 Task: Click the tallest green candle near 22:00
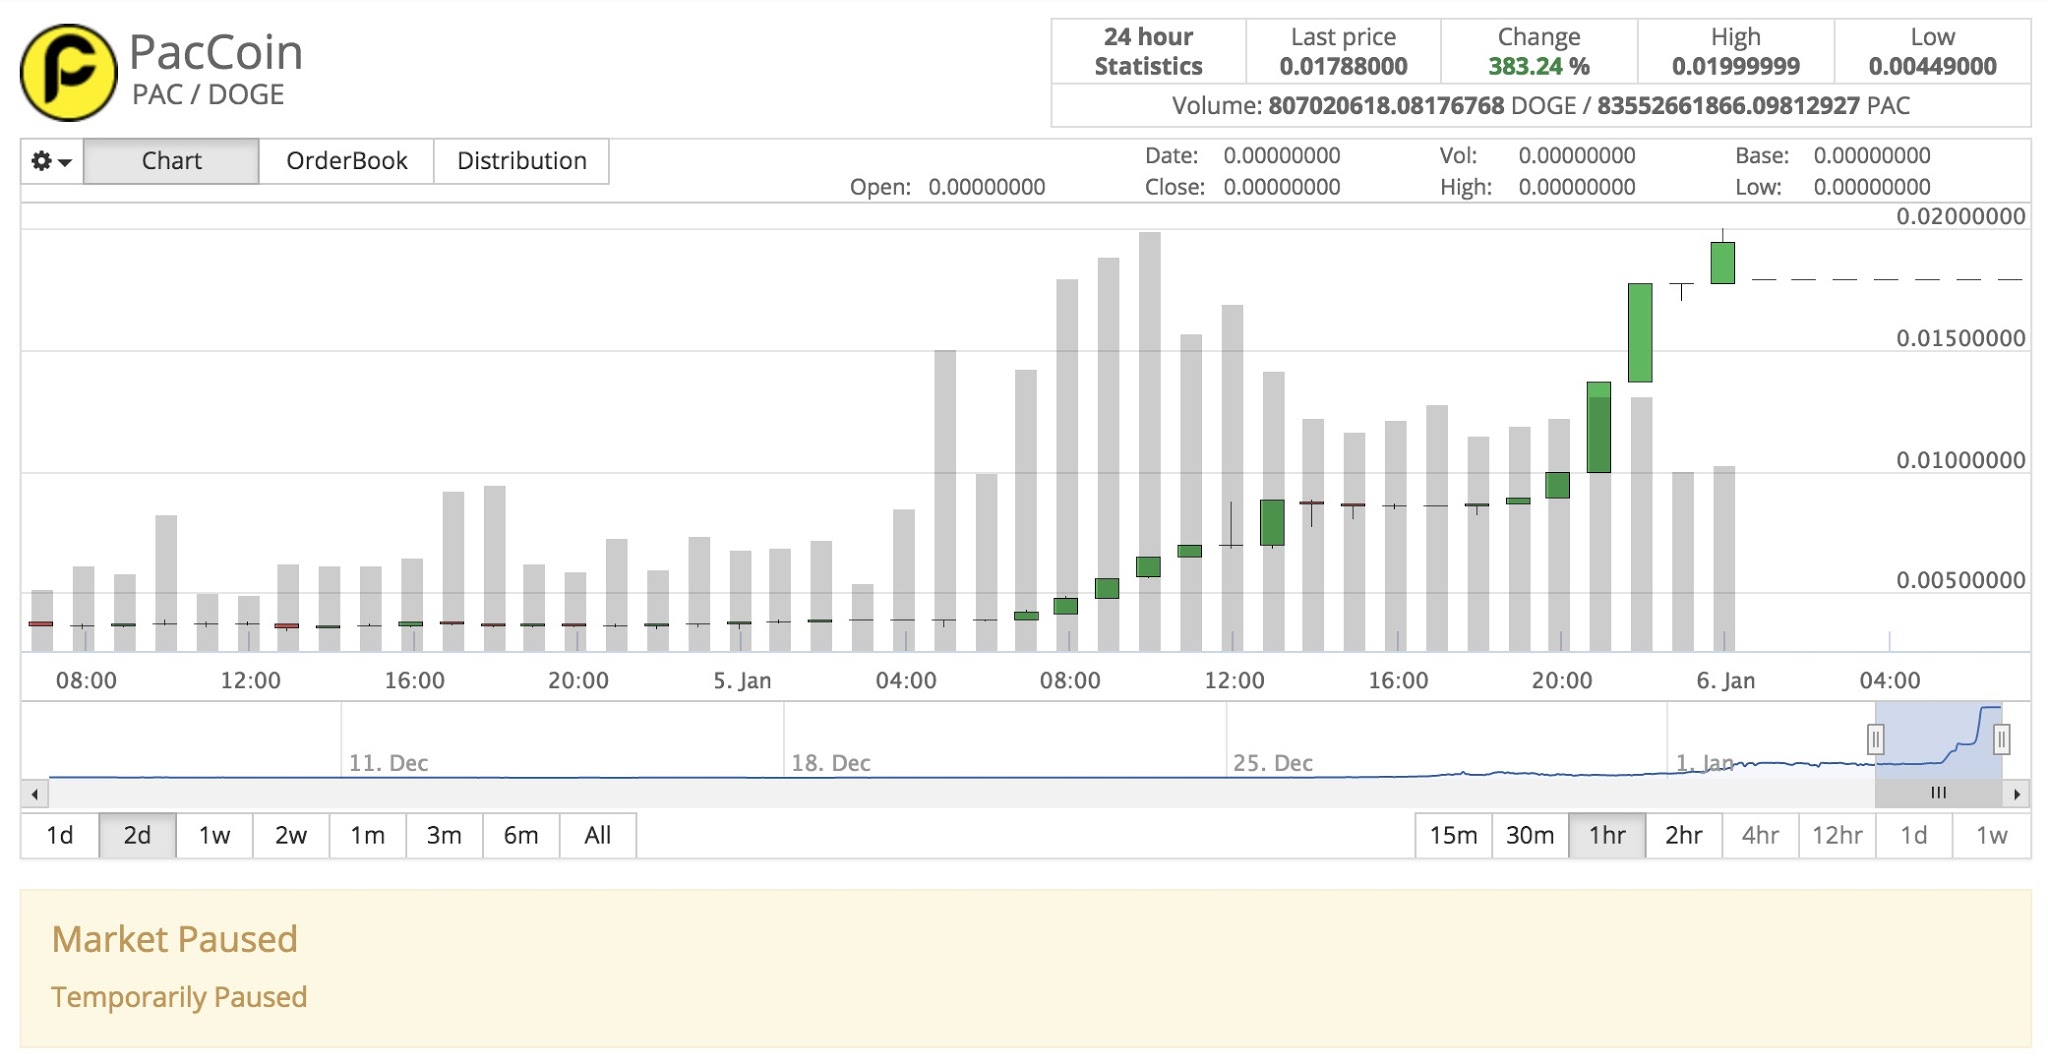(1640, 333)
